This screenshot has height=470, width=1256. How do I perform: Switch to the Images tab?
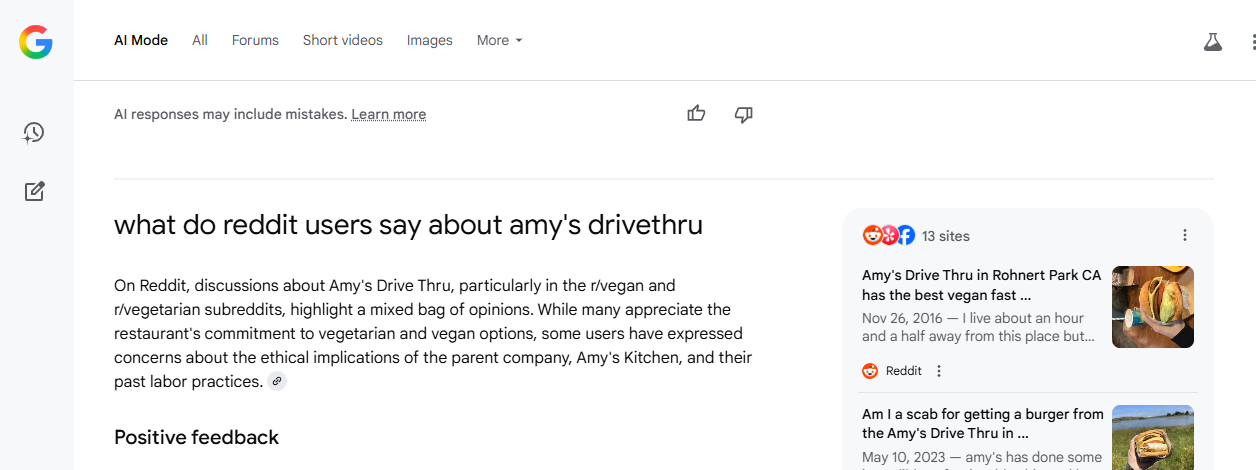[x=430, y=40]
